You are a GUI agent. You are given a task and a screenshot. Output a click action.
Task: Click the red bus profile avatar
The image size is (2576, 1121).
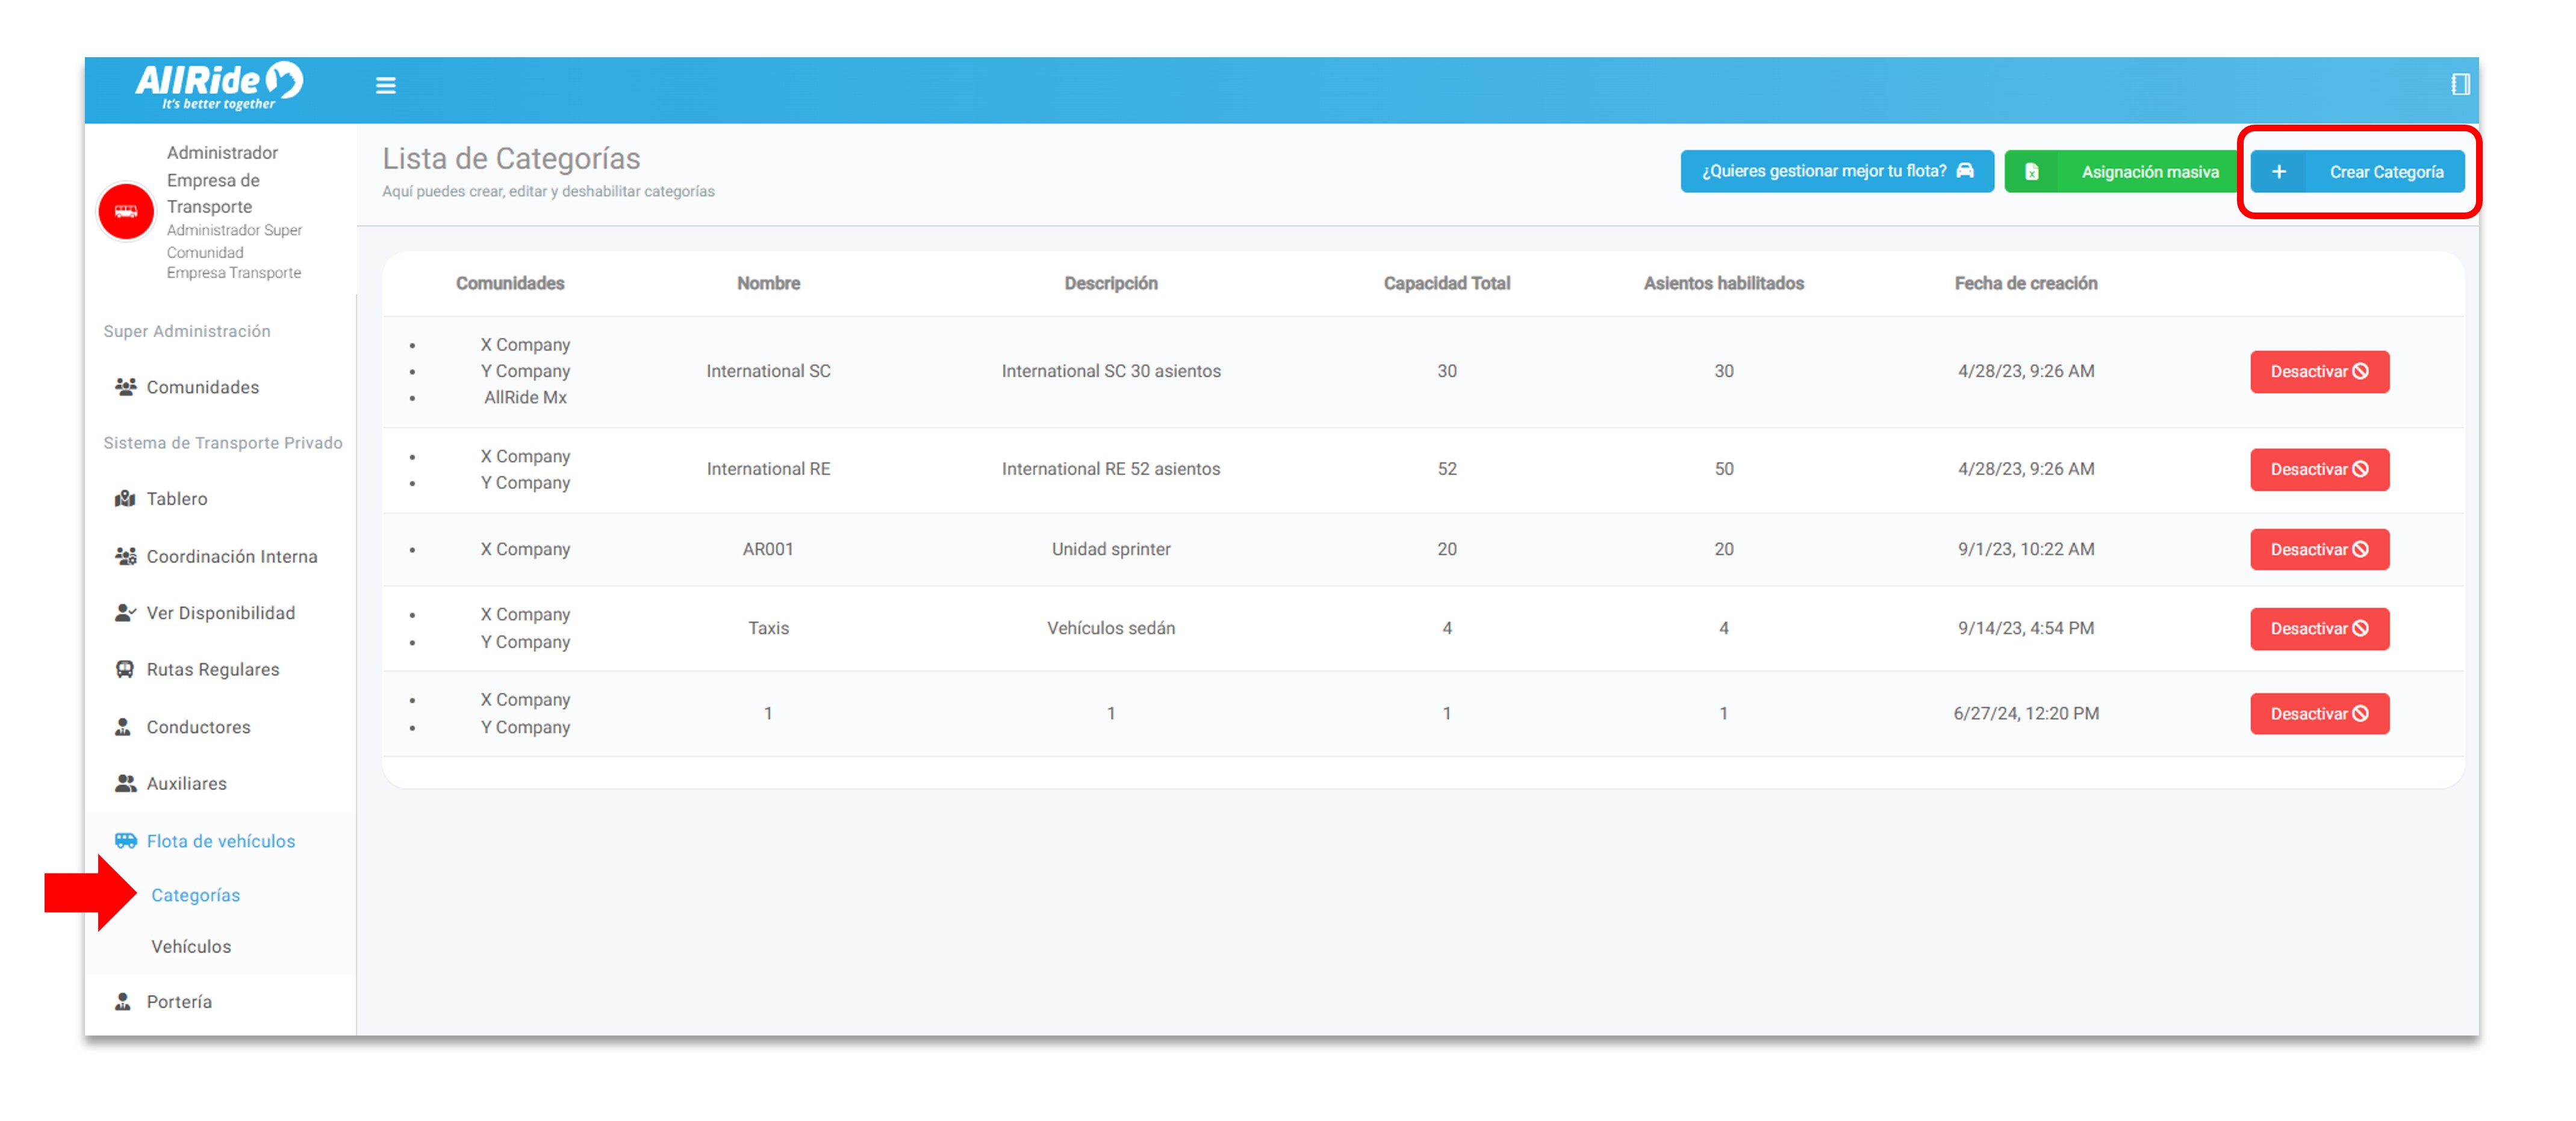click(x=126, y=212)
